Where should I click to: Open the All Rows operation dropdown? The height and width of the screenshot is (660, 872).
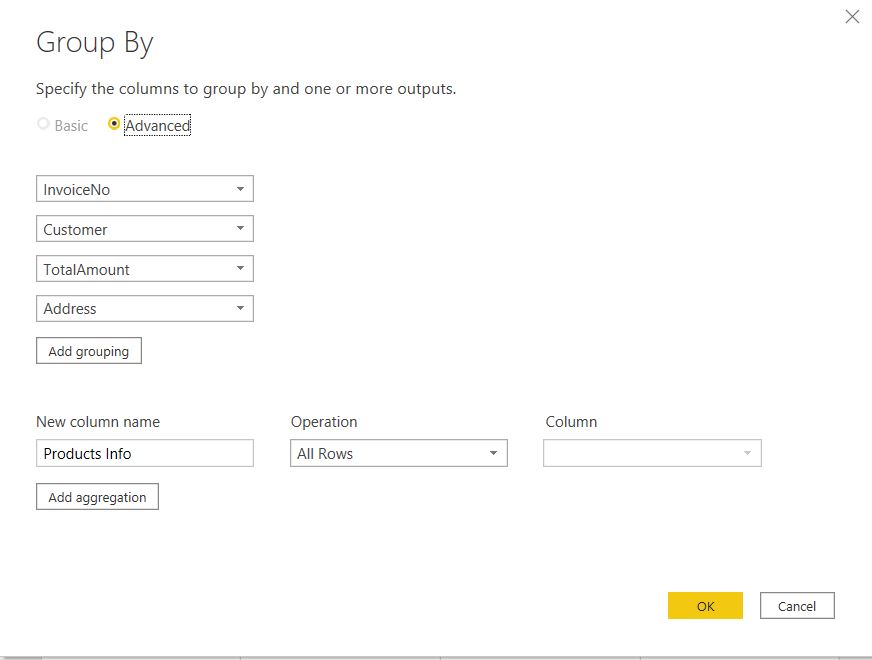click(398, 453)
